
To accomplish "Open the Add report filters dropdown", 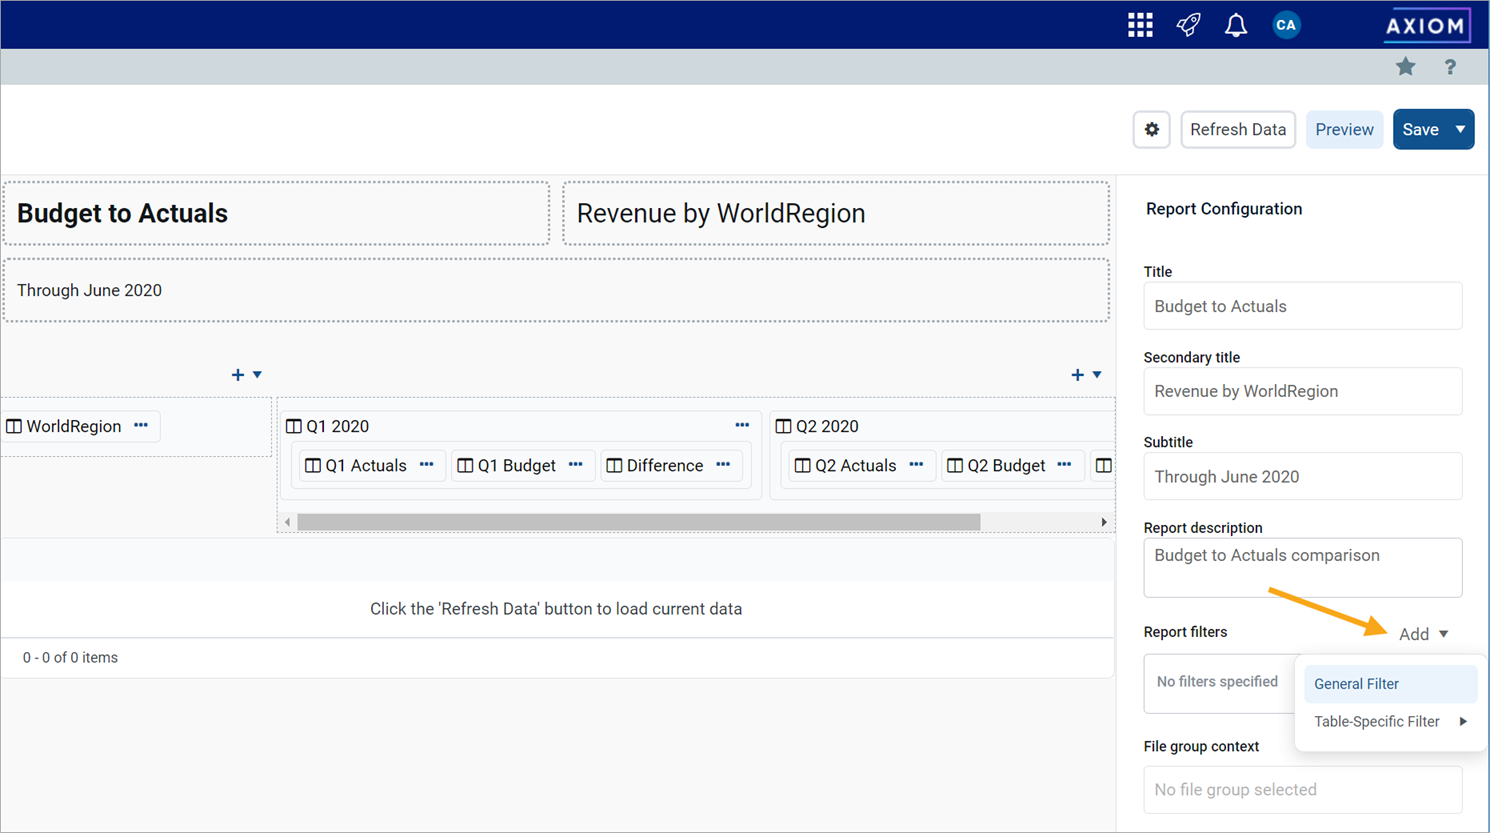I will click(1423, 634).
